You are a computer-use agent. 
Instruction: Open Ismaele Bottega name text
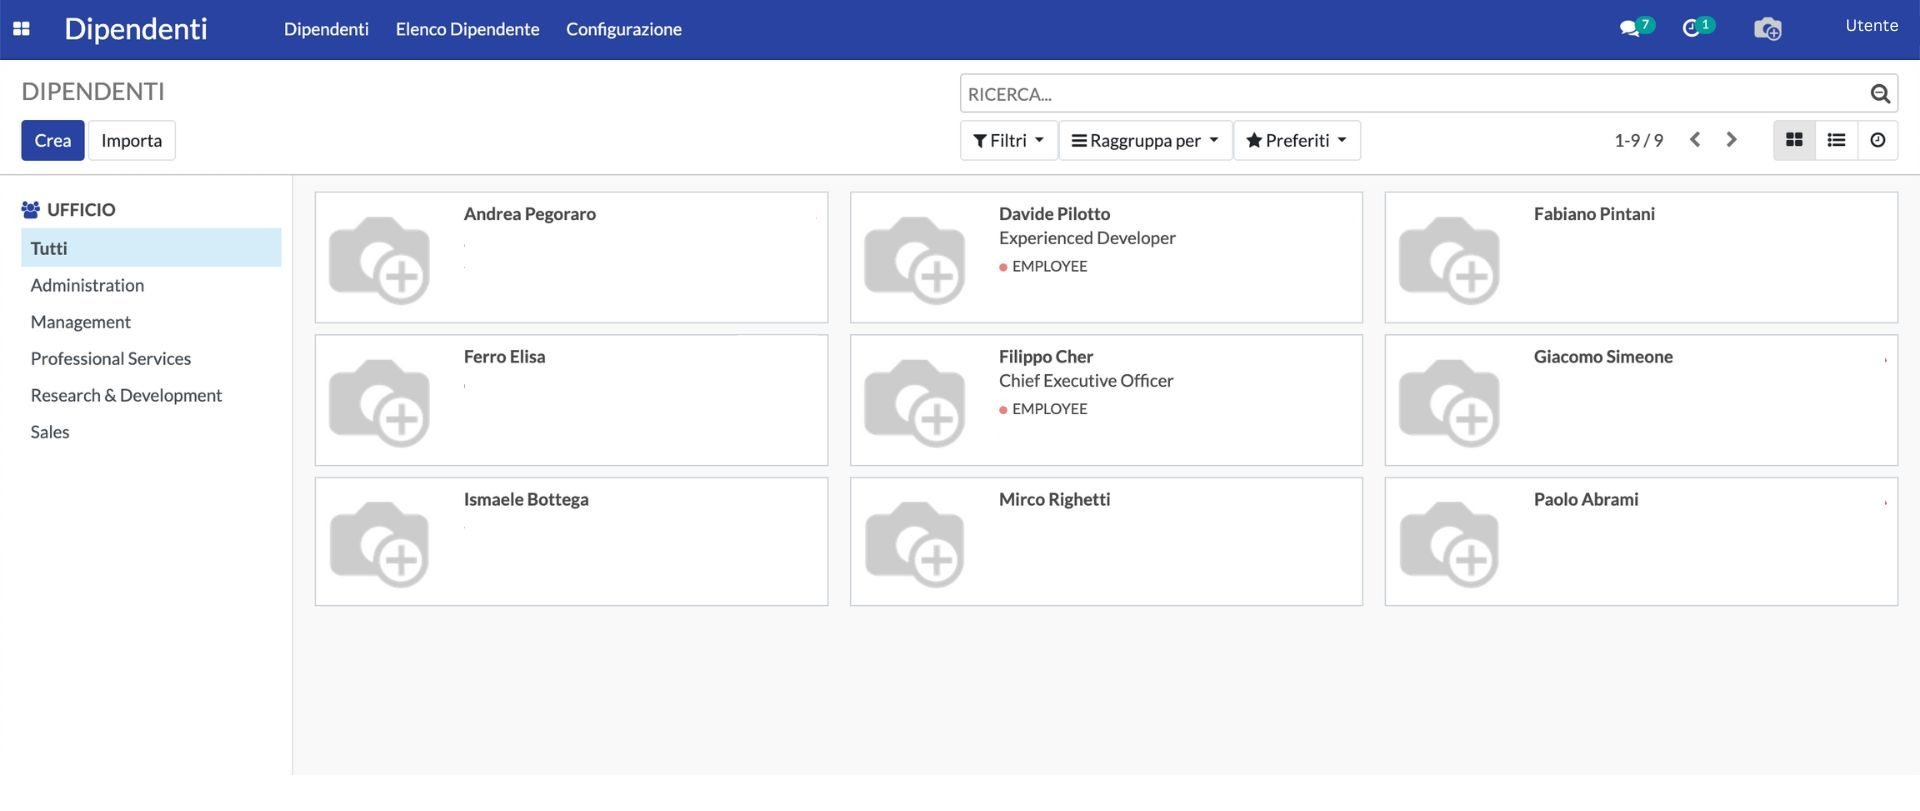[x=526, y=499]
